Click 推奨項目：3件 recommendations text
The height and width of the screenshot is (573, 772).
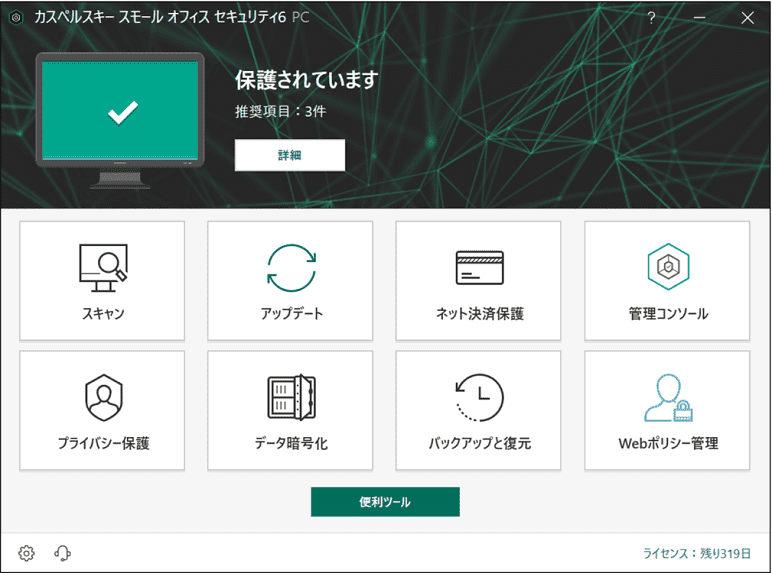pos(280,111)
